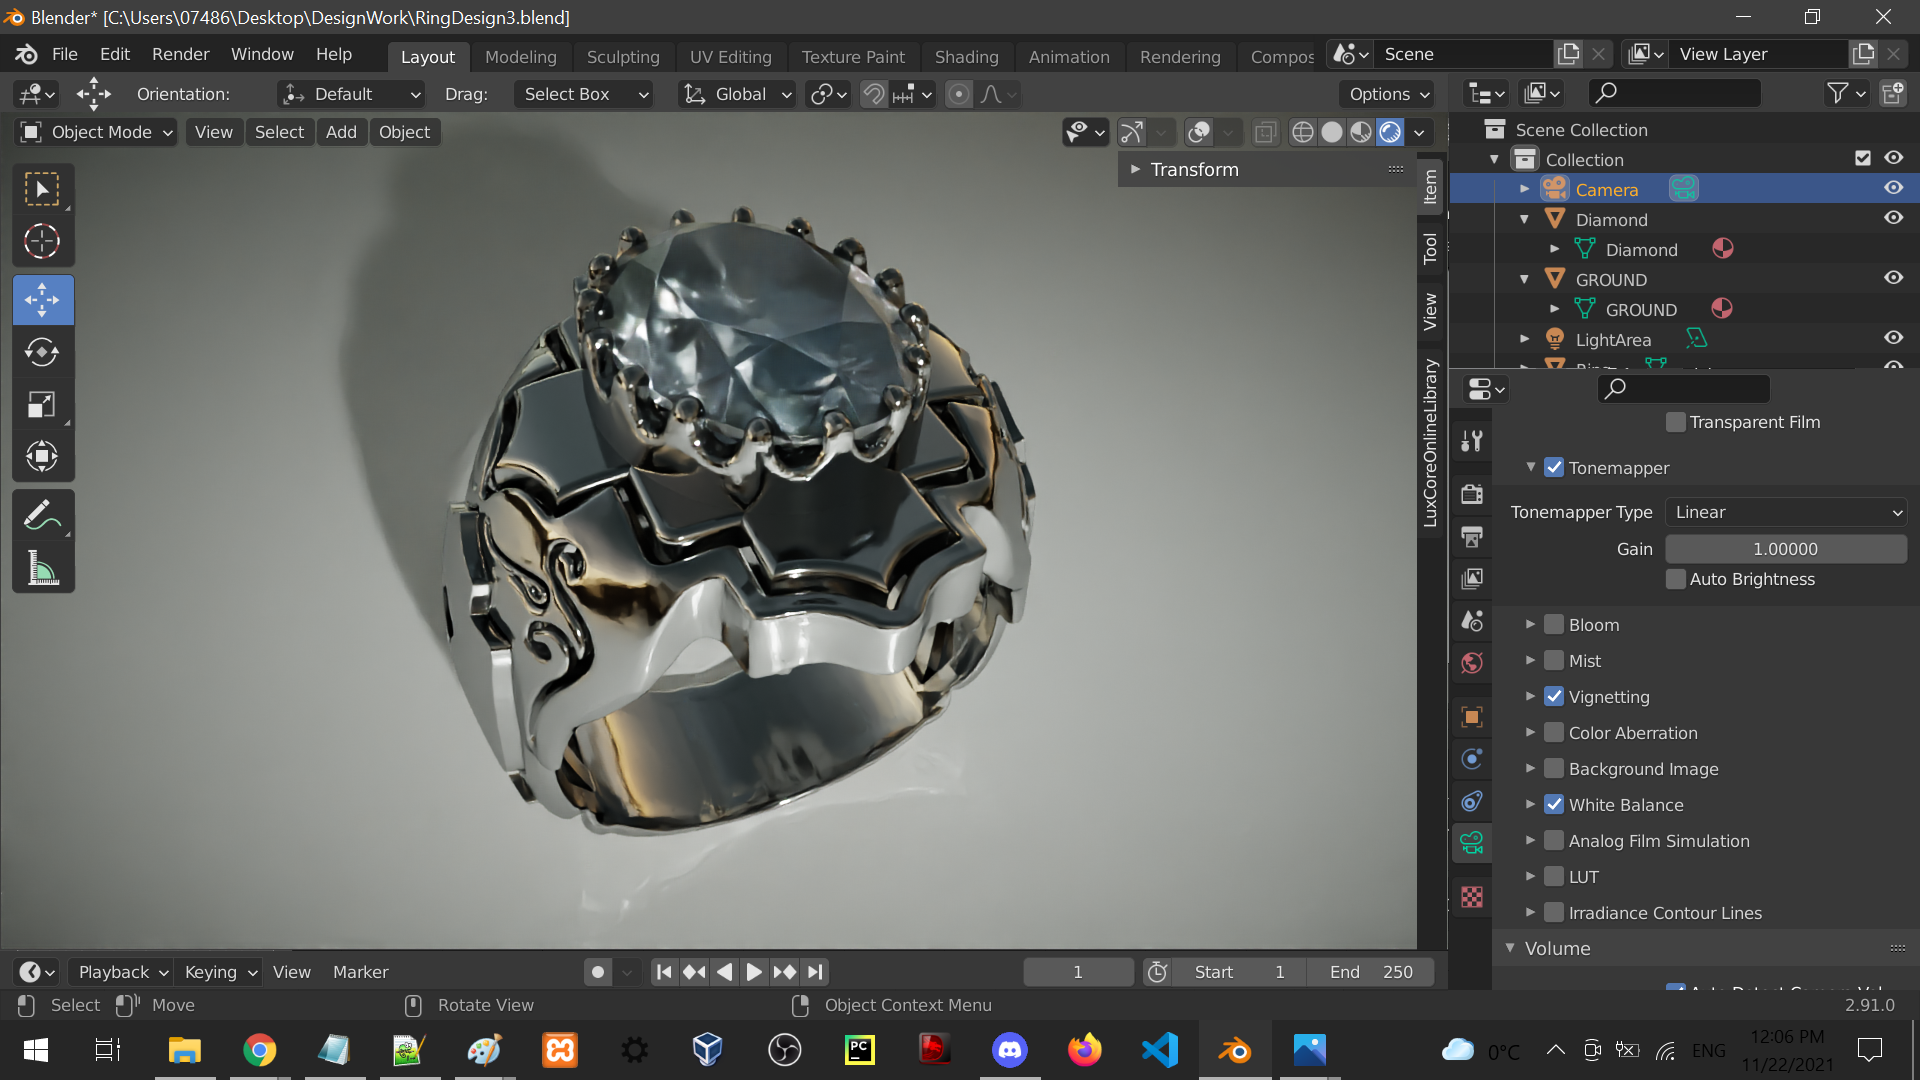Disable the Vignetting checkbox
Image resolution: width=1920 pixels, height=1080 pixels.
tap(1554, 697)
